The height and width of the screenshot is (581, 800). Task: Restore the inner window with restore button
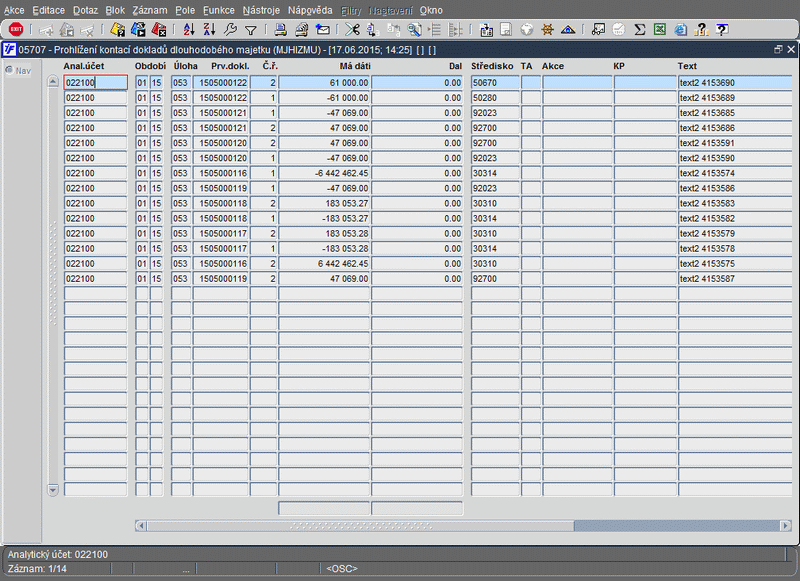pos(778,49)
